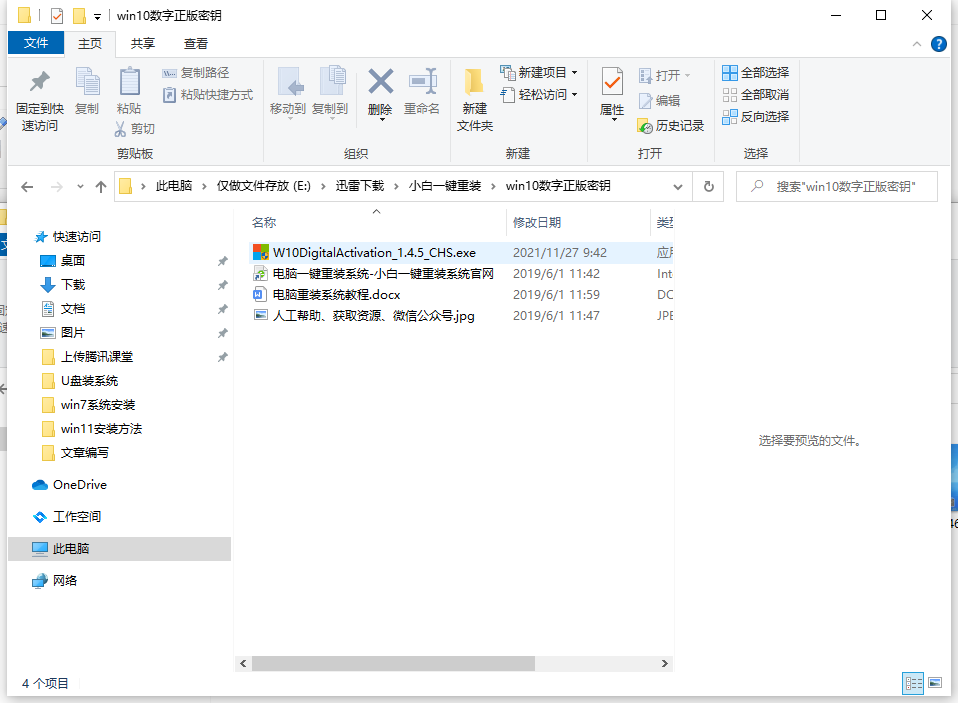Switch to the View (查看) tab
The height and width of the screenshot is (703, 958).
click(x=196, y=44)
